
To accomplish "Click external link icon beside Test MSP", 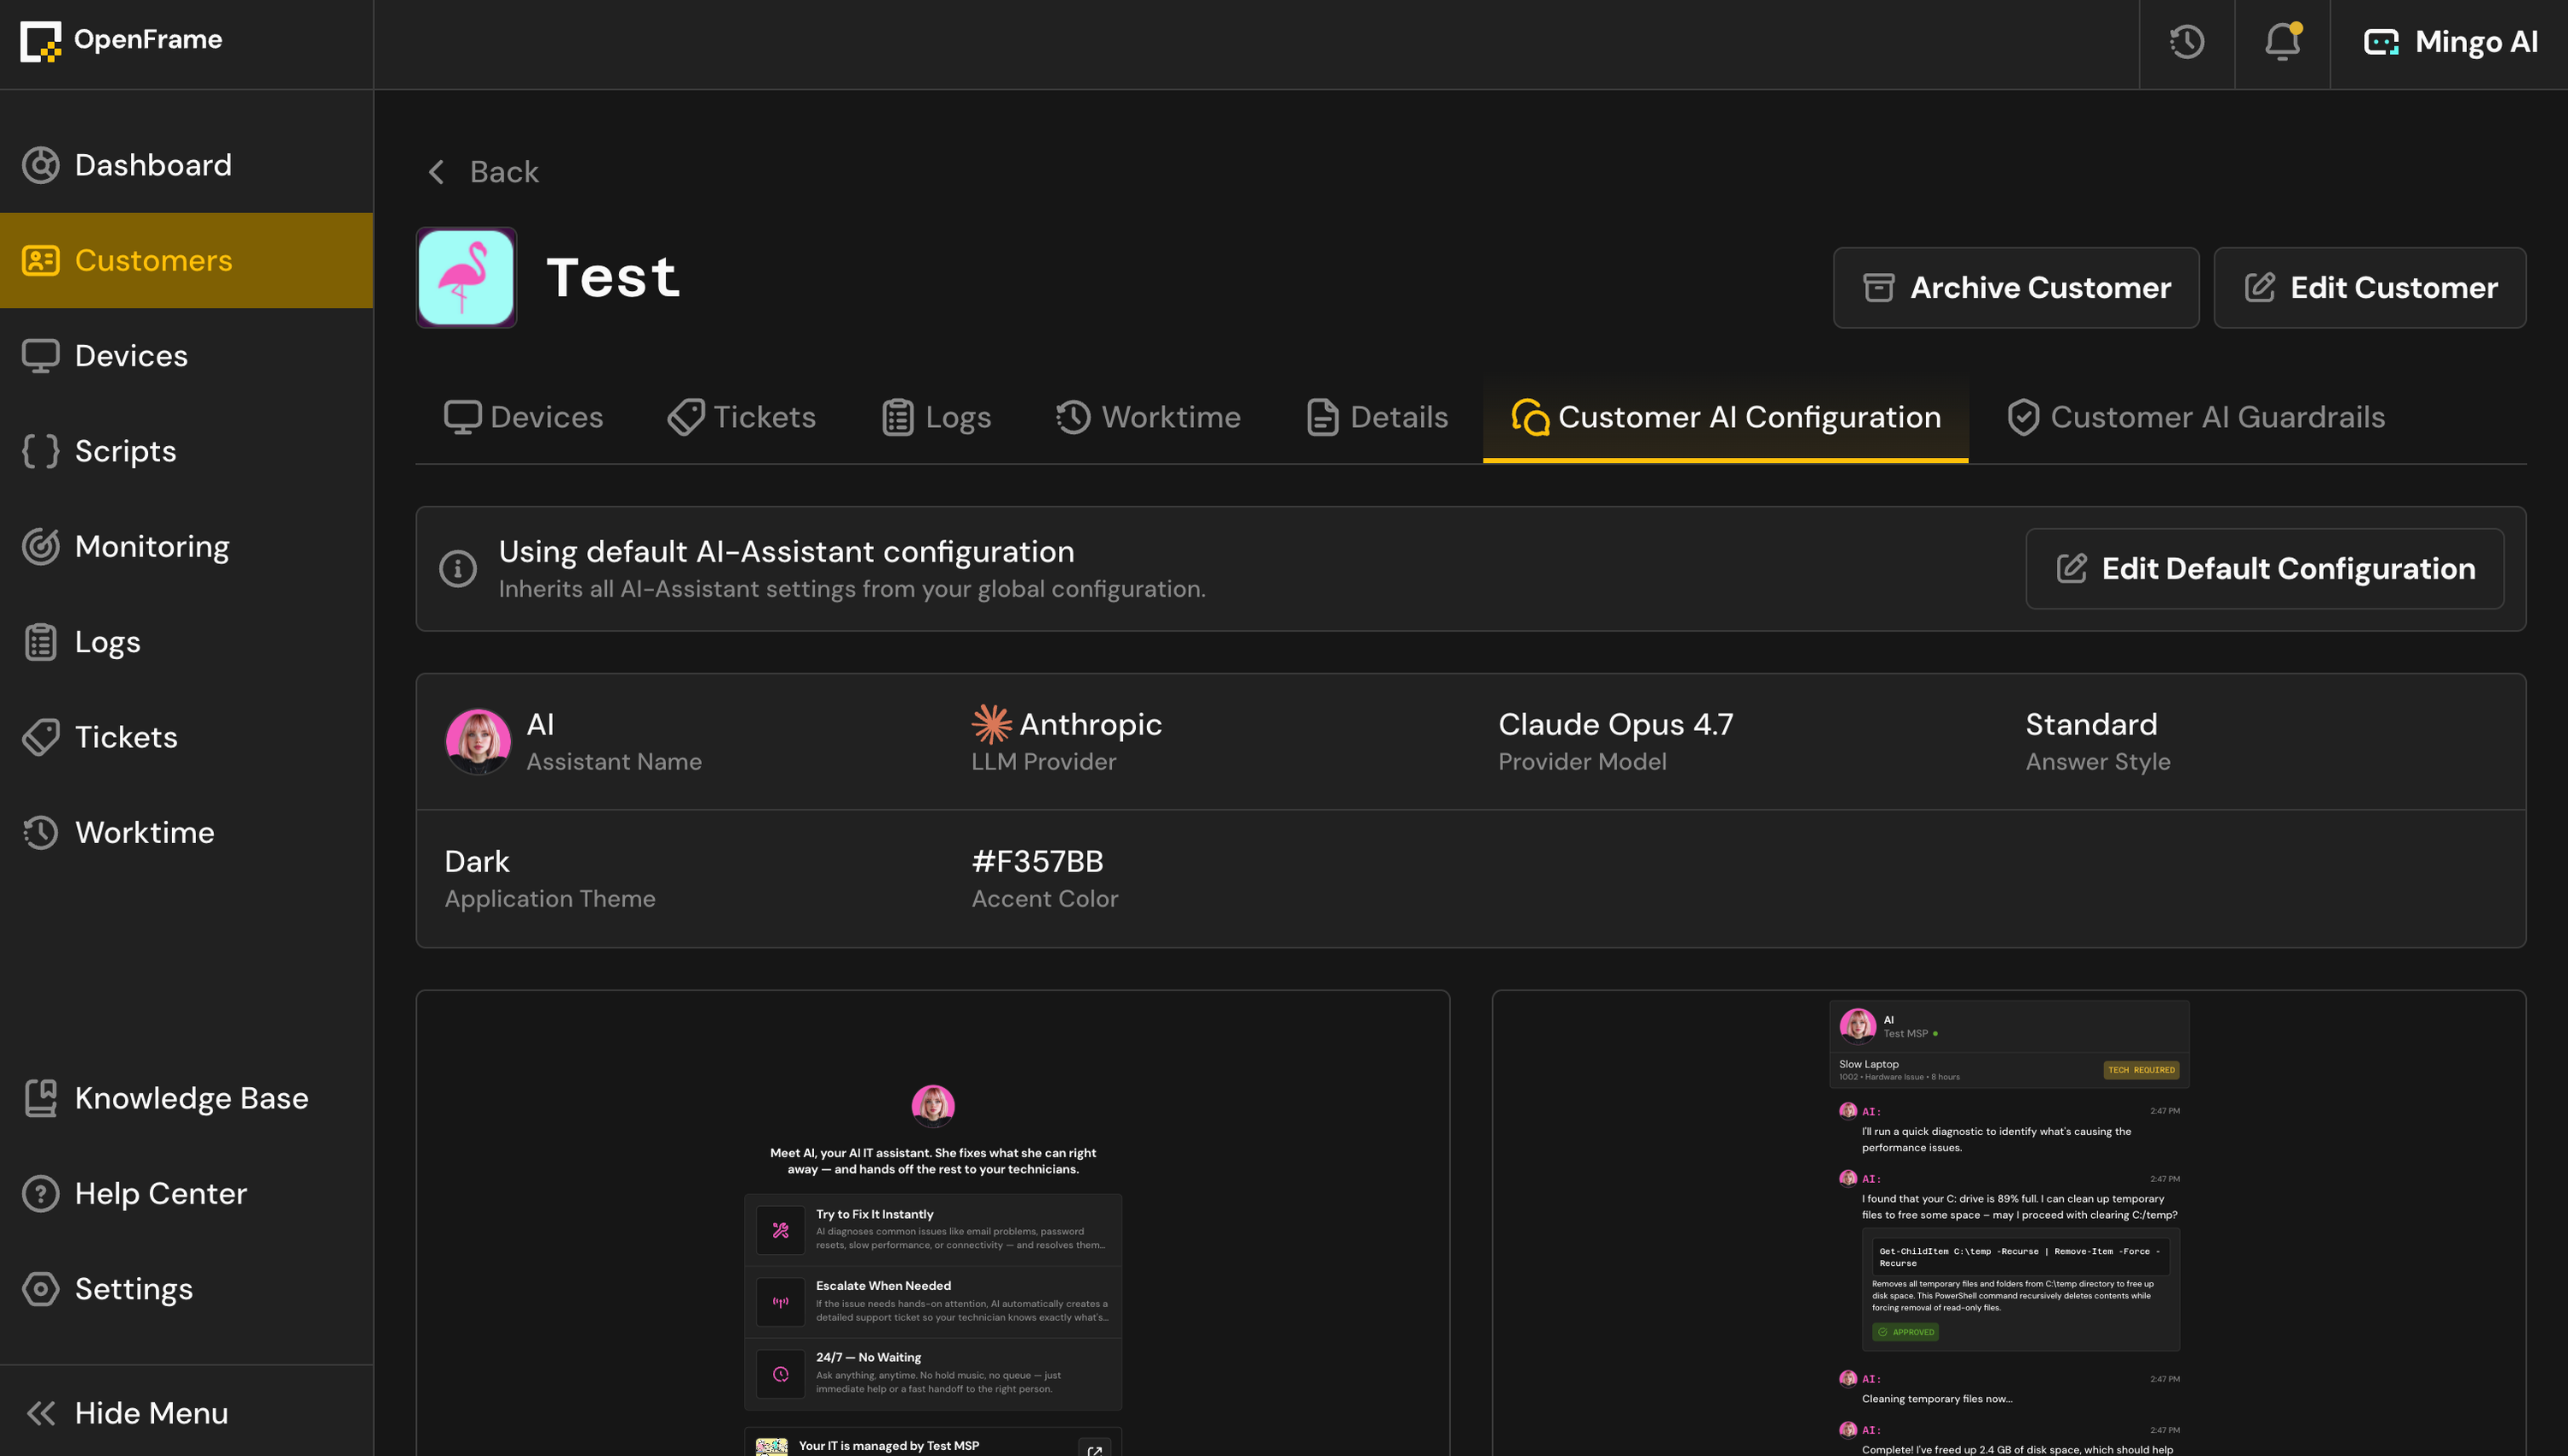I will 1095,1449.
